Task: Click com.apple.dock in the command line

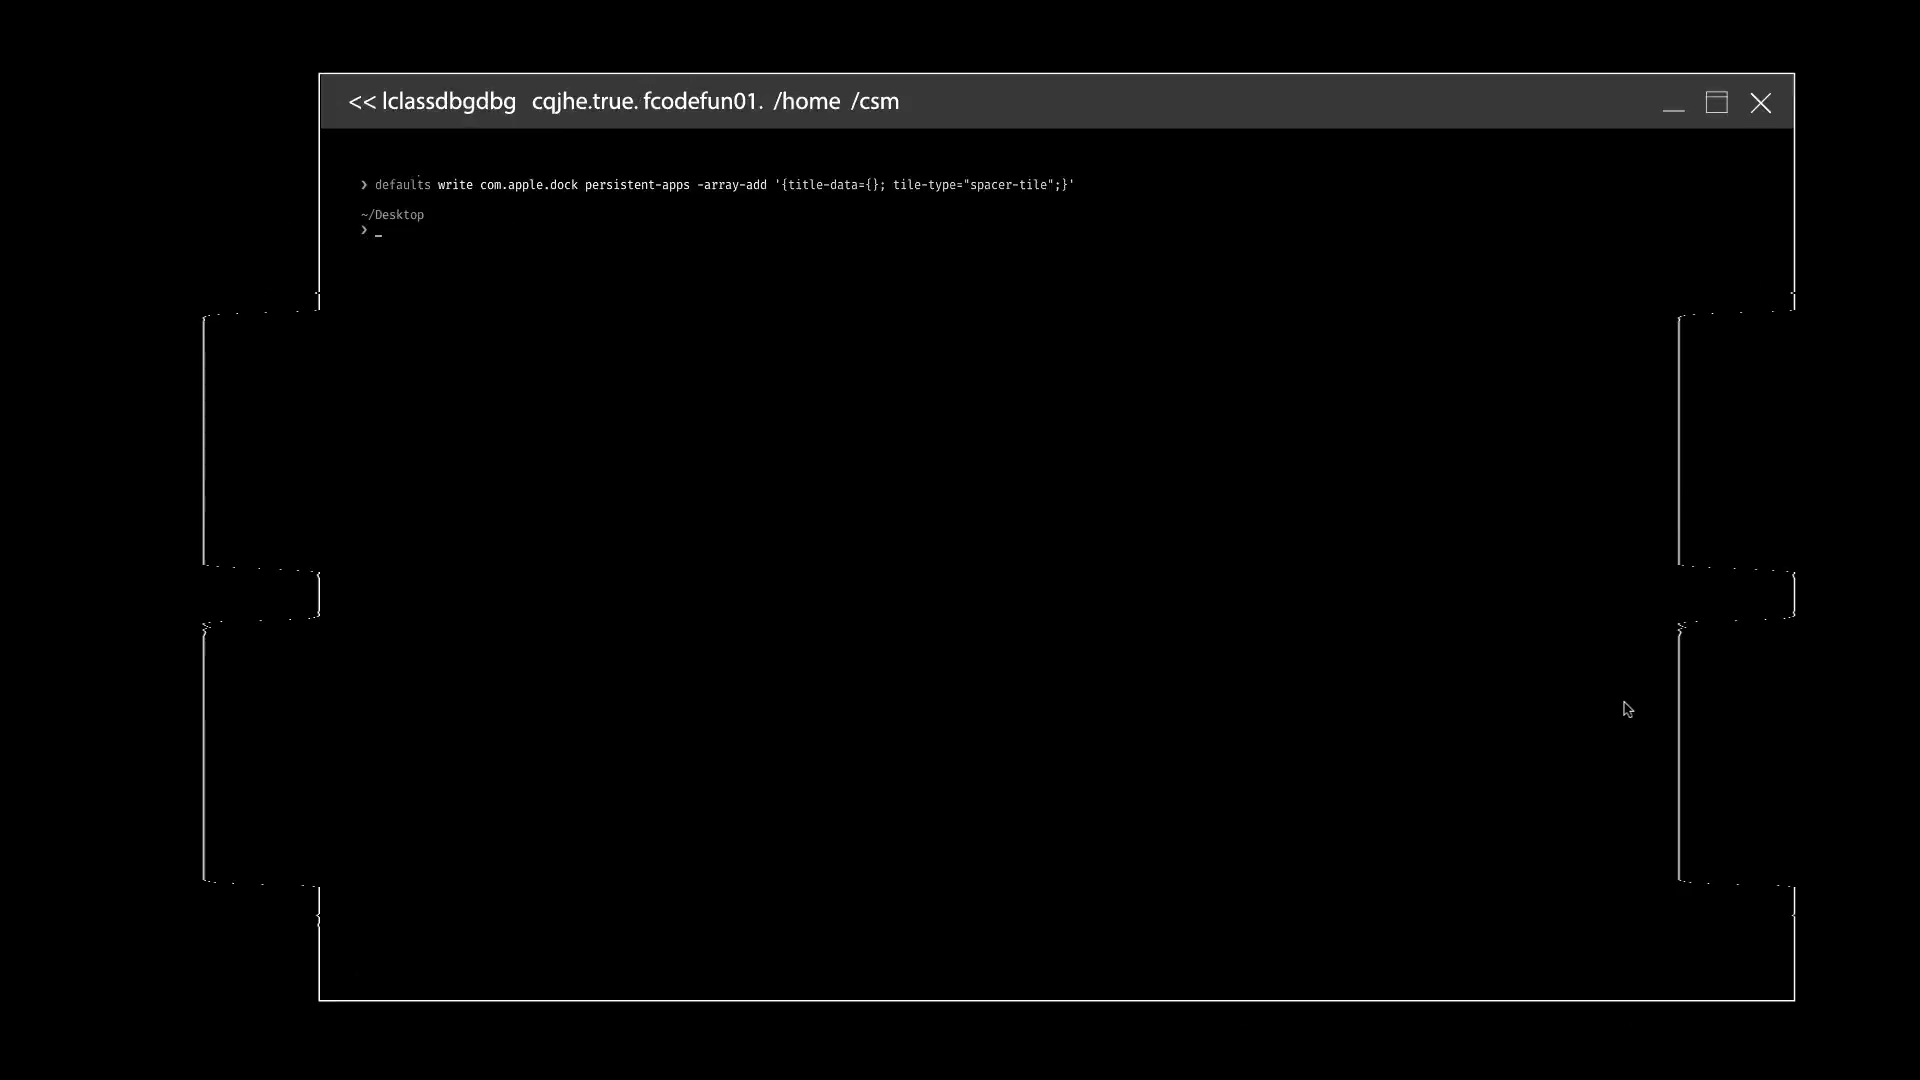Action: click(528, 185)
